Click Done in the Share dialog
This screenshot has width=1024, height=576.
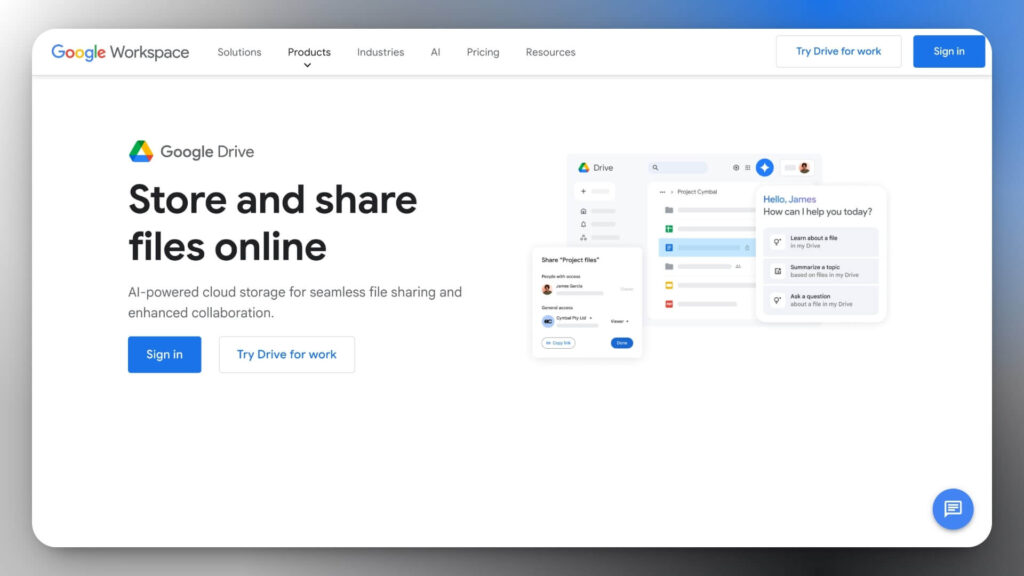point(621,342)
